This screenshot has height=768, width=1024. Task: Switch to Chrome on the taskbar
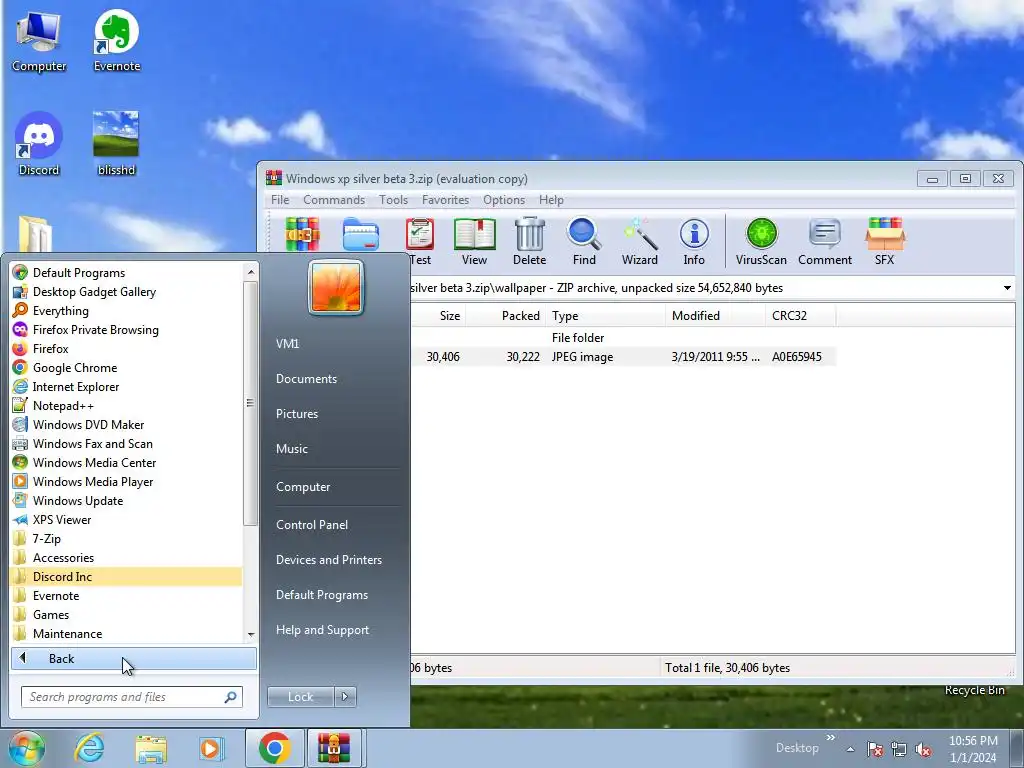pos(274,748)
